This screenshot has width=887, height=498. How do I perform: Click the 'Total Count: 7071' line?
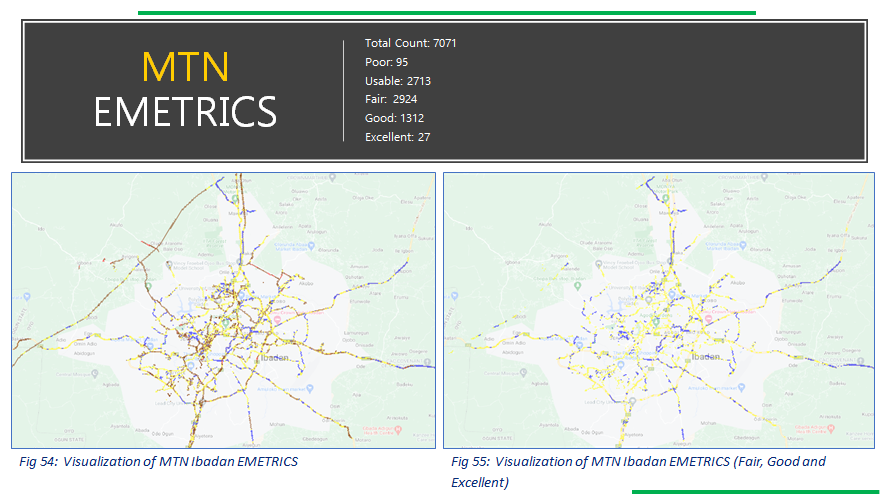(x=410, y=43)
